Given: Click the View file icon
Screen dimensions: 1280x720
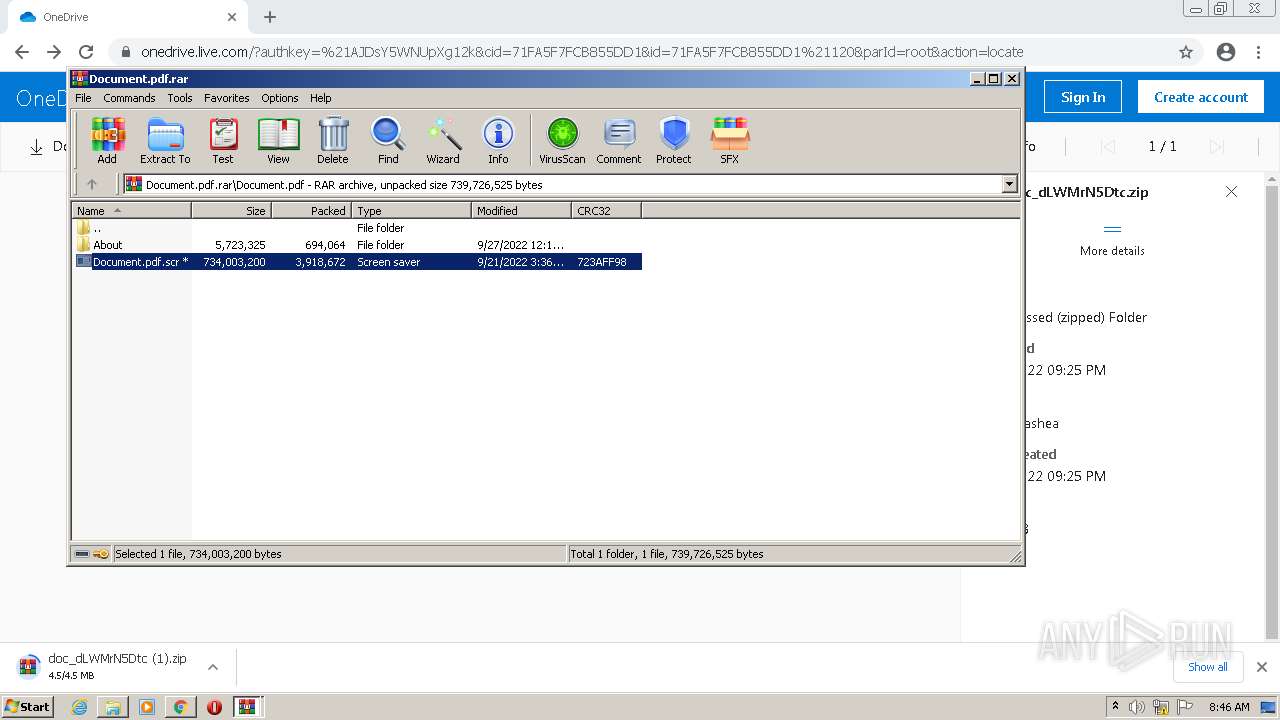Looking at the screenshot, I should pyautogui.click(x=278, y=140).
